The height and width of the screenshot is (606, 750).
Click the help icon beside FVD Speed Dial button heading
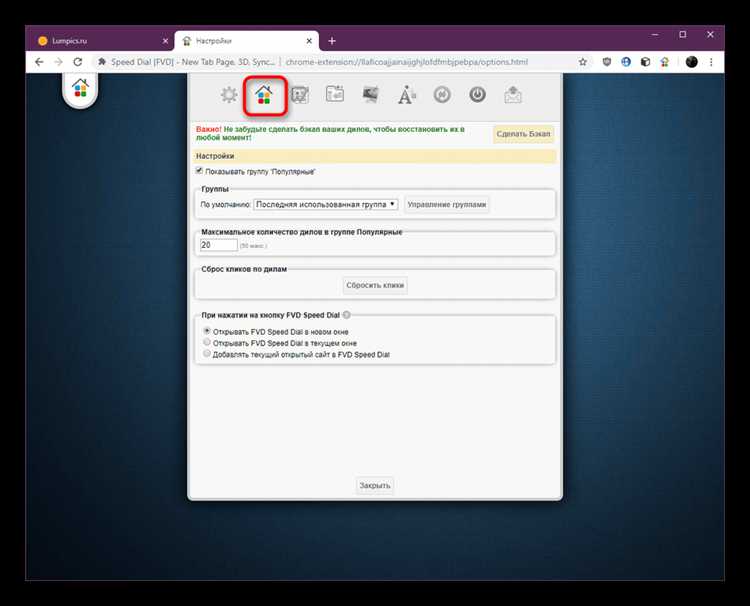tap(347, 315)
